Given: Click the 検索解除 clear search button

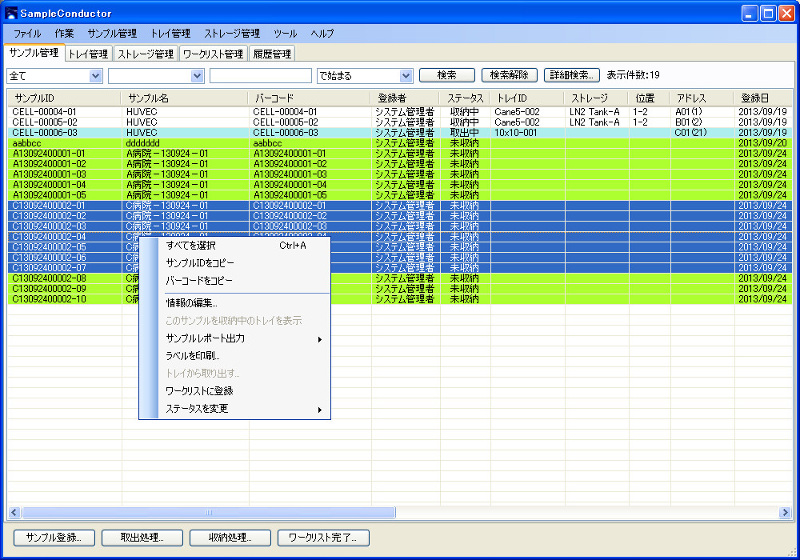Looking at the screenshot, I should coord(509,75).
